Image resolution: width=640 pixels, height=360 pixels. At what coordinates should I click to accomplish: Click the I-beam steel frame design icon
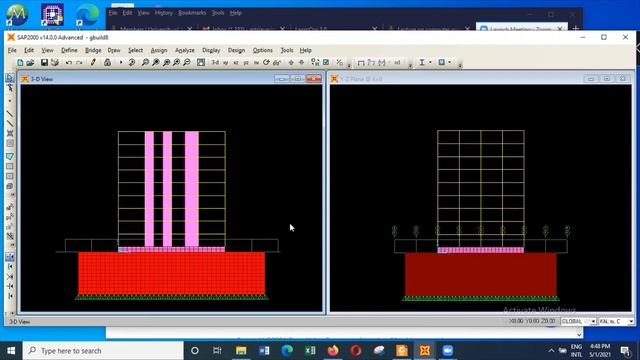point(422,62)
